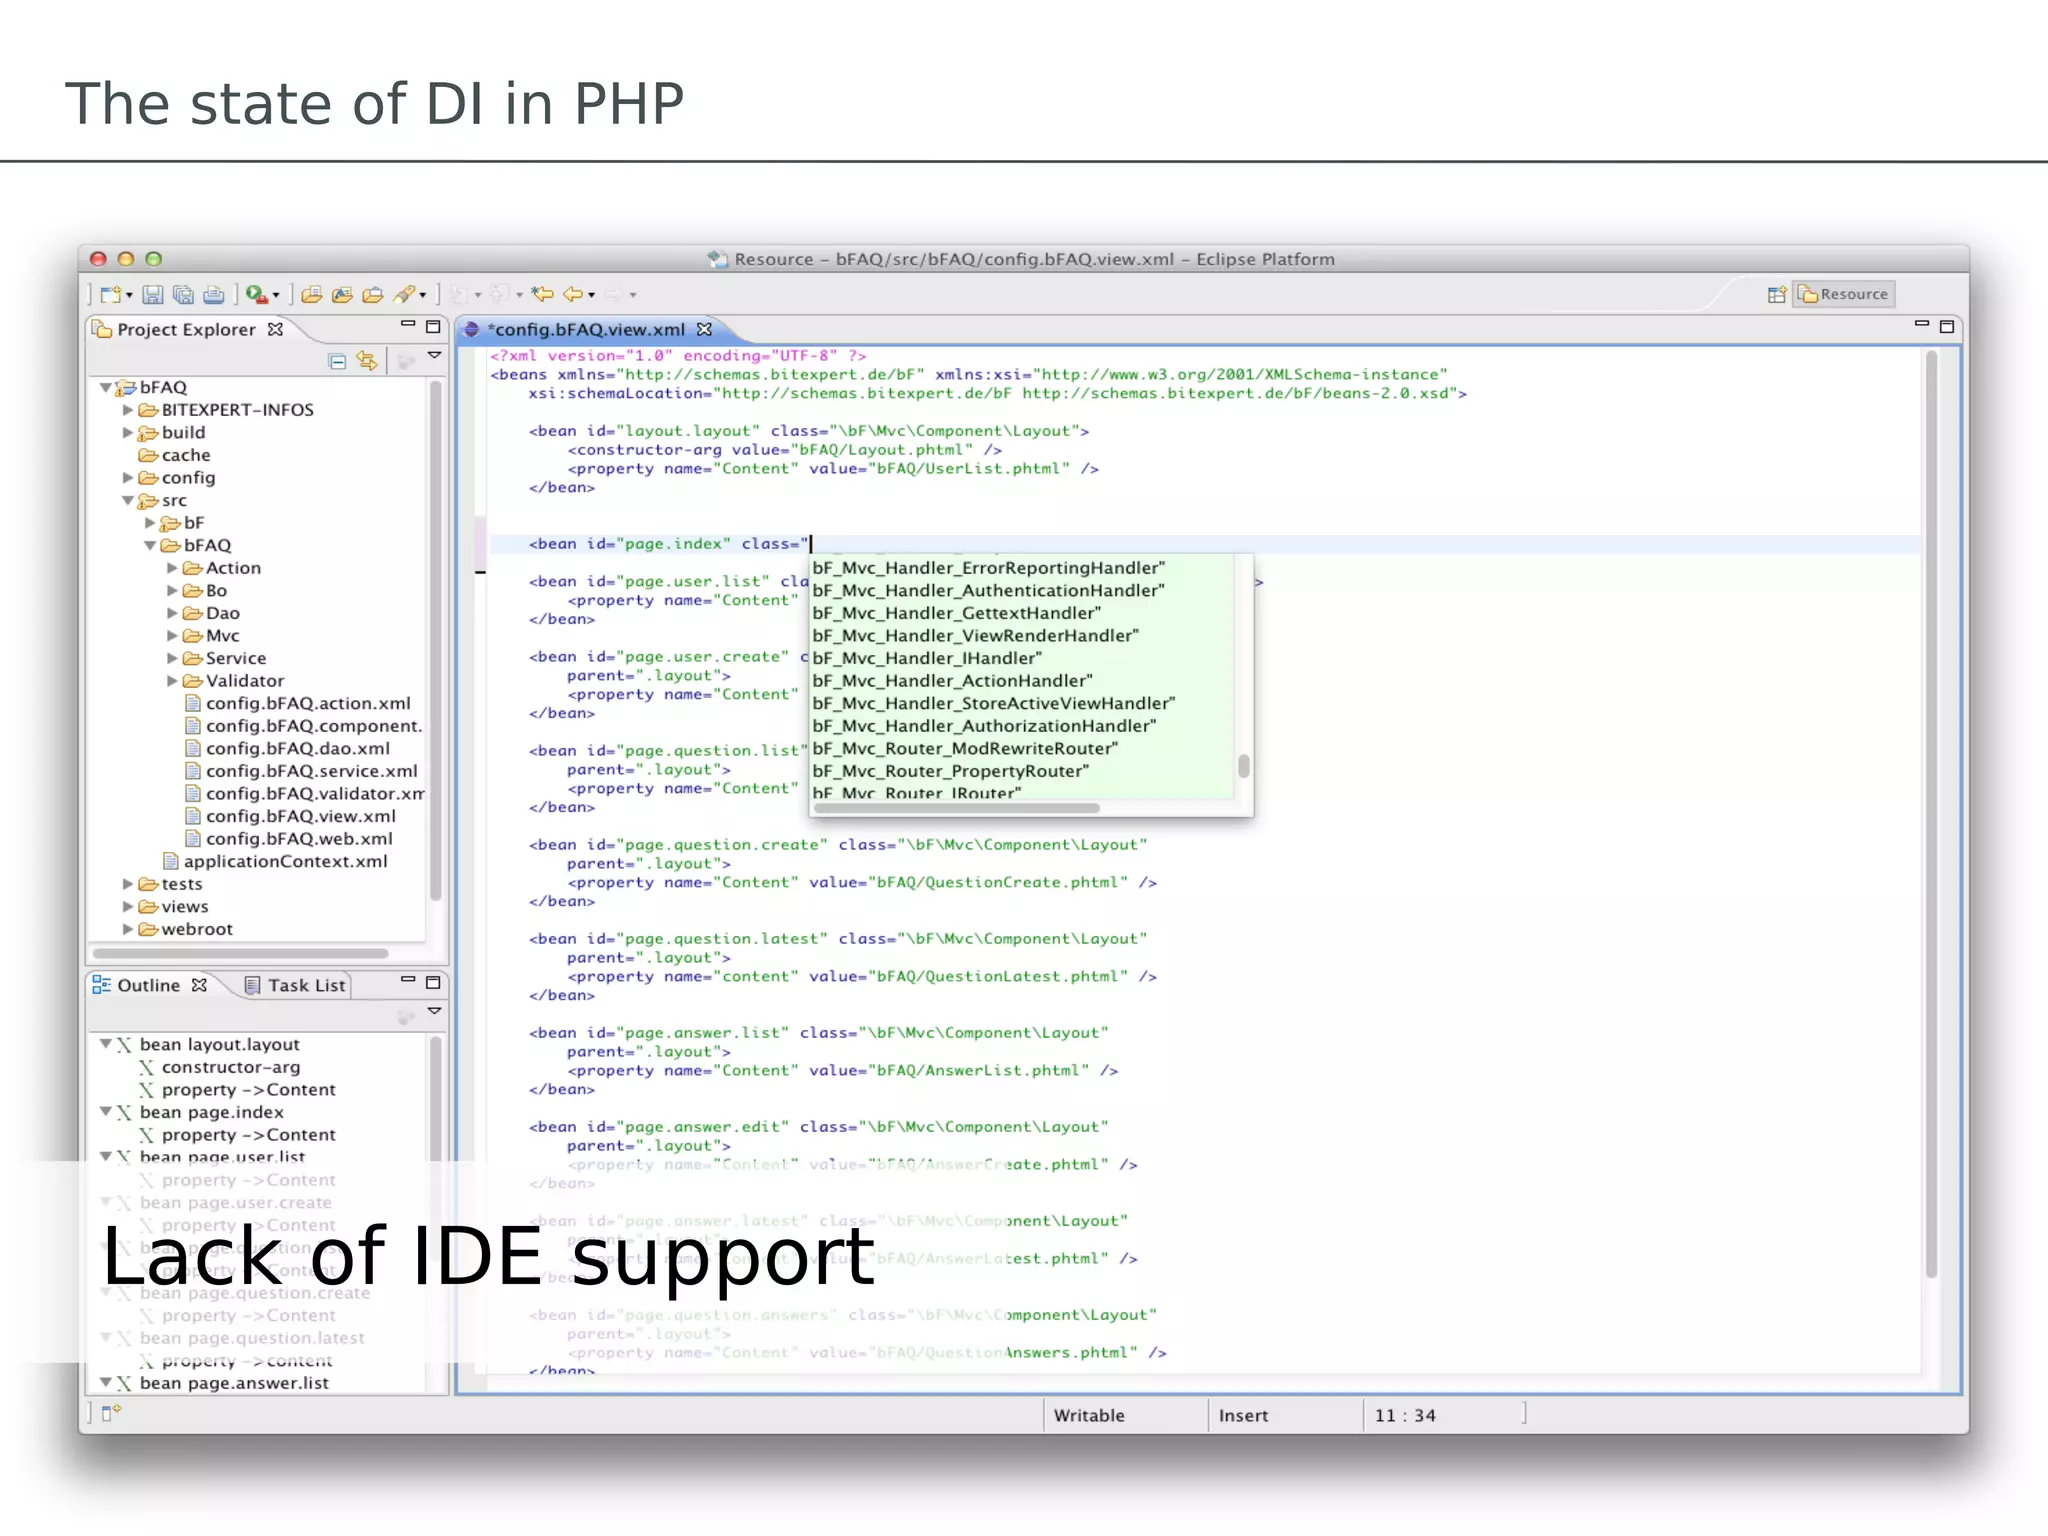Select config.bFAQ.service.xml file
2048x1536 pixels.
click(301, 771)
